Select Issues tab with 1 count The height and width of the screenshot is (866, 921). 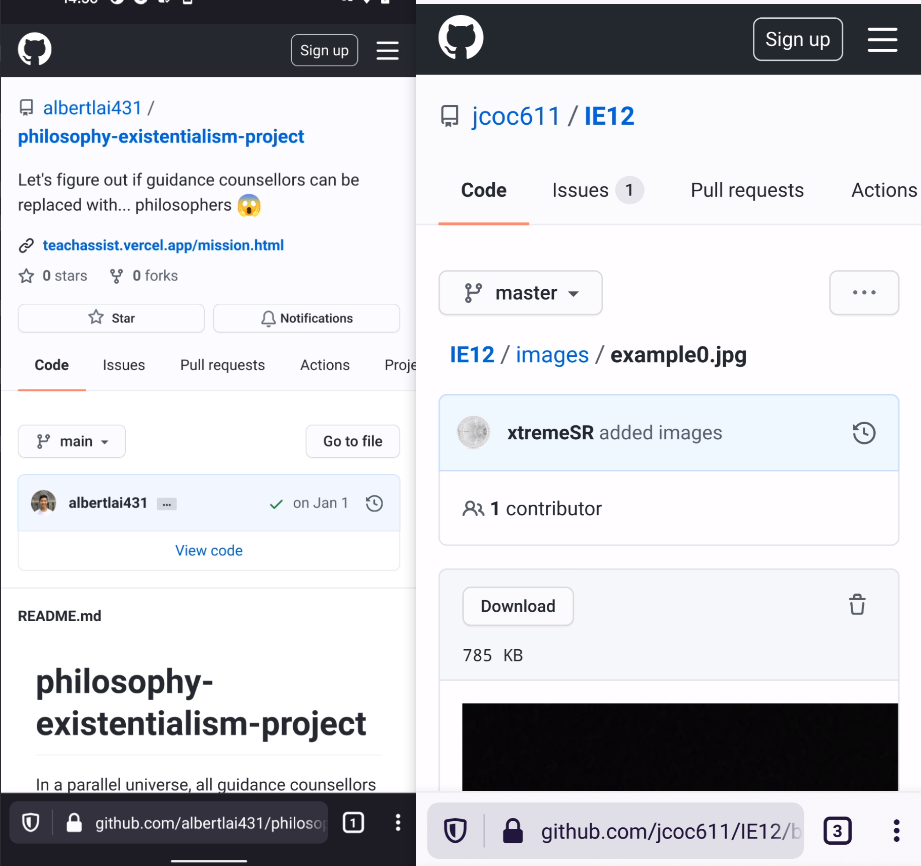pos(598,190)
